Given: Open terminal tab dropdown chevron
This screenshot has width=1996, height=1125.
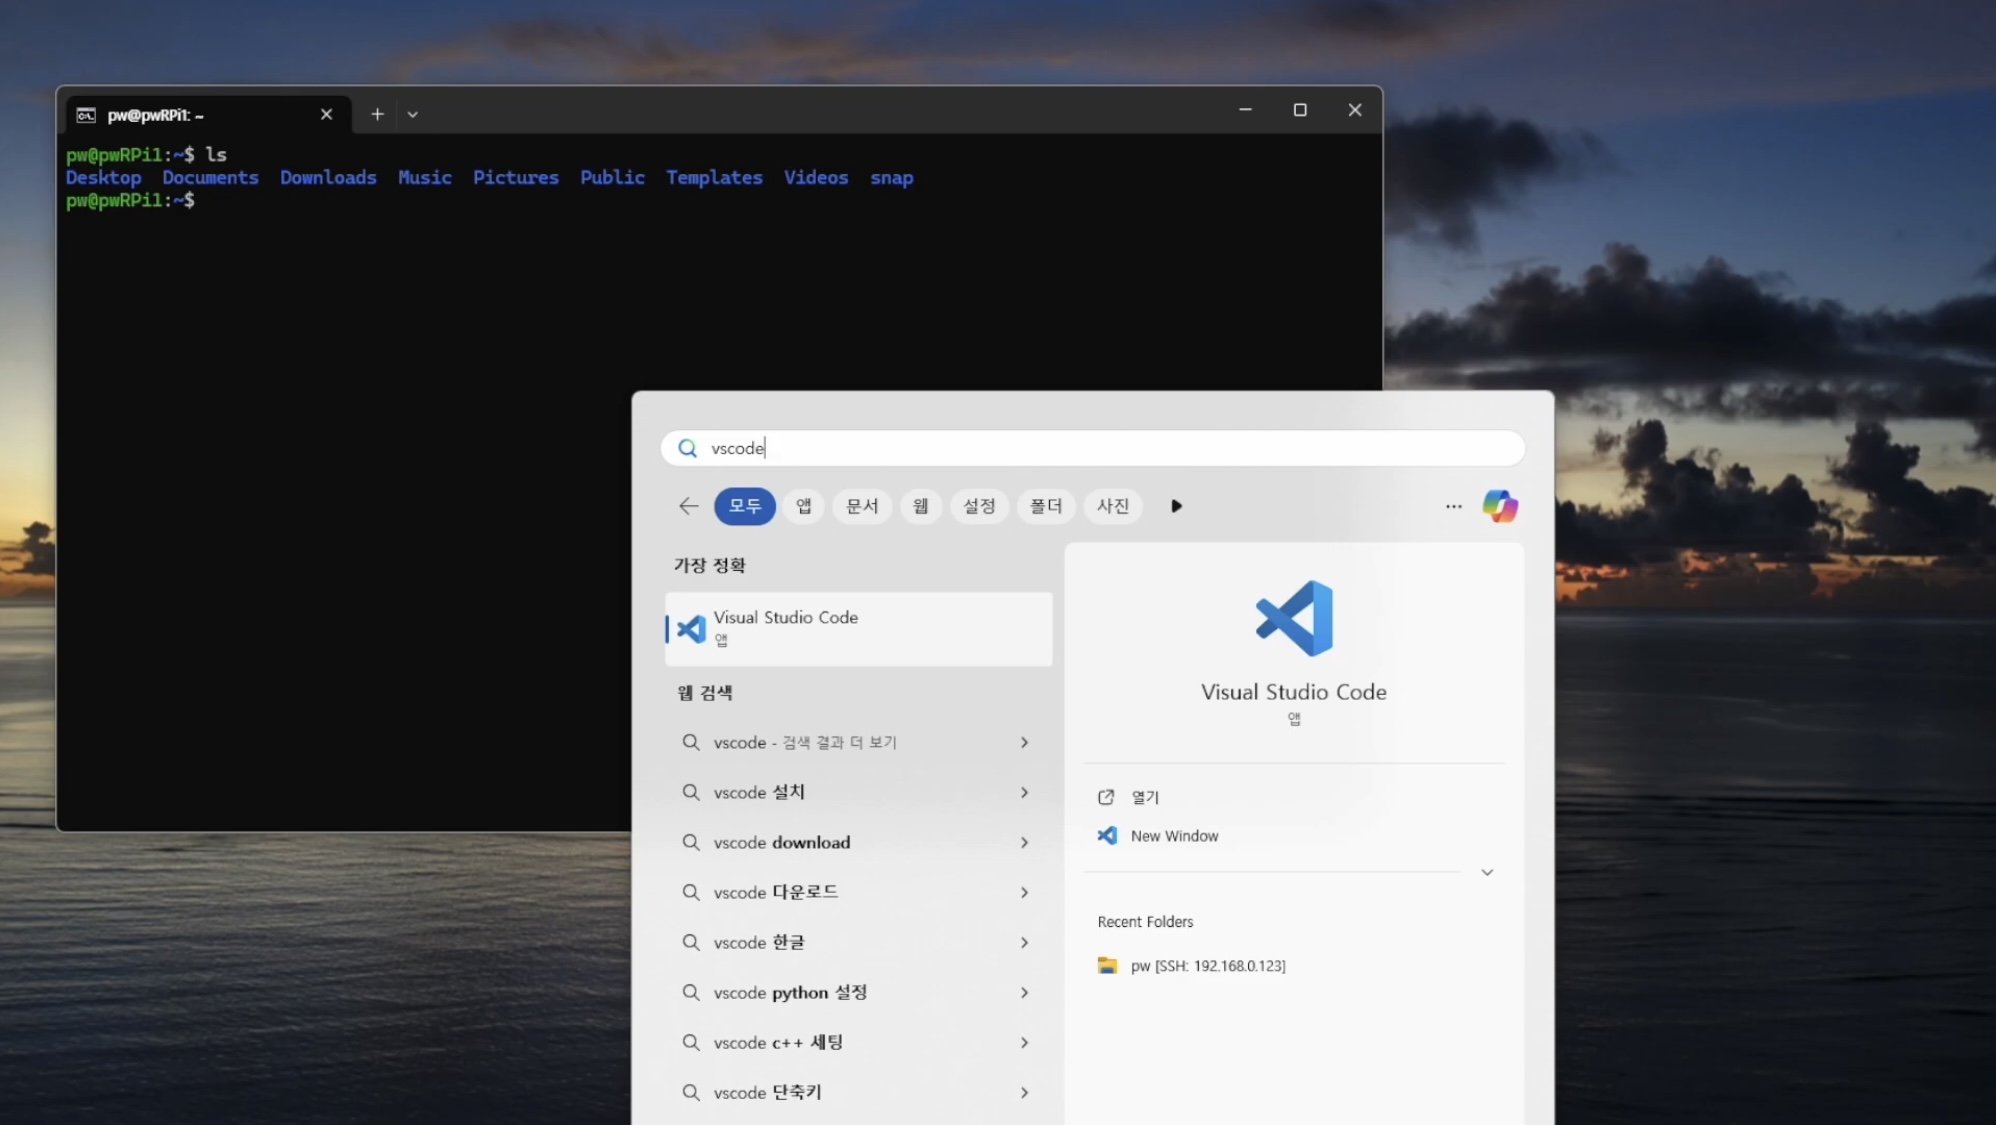Looking at the screenshot, I should coord(413,114).
